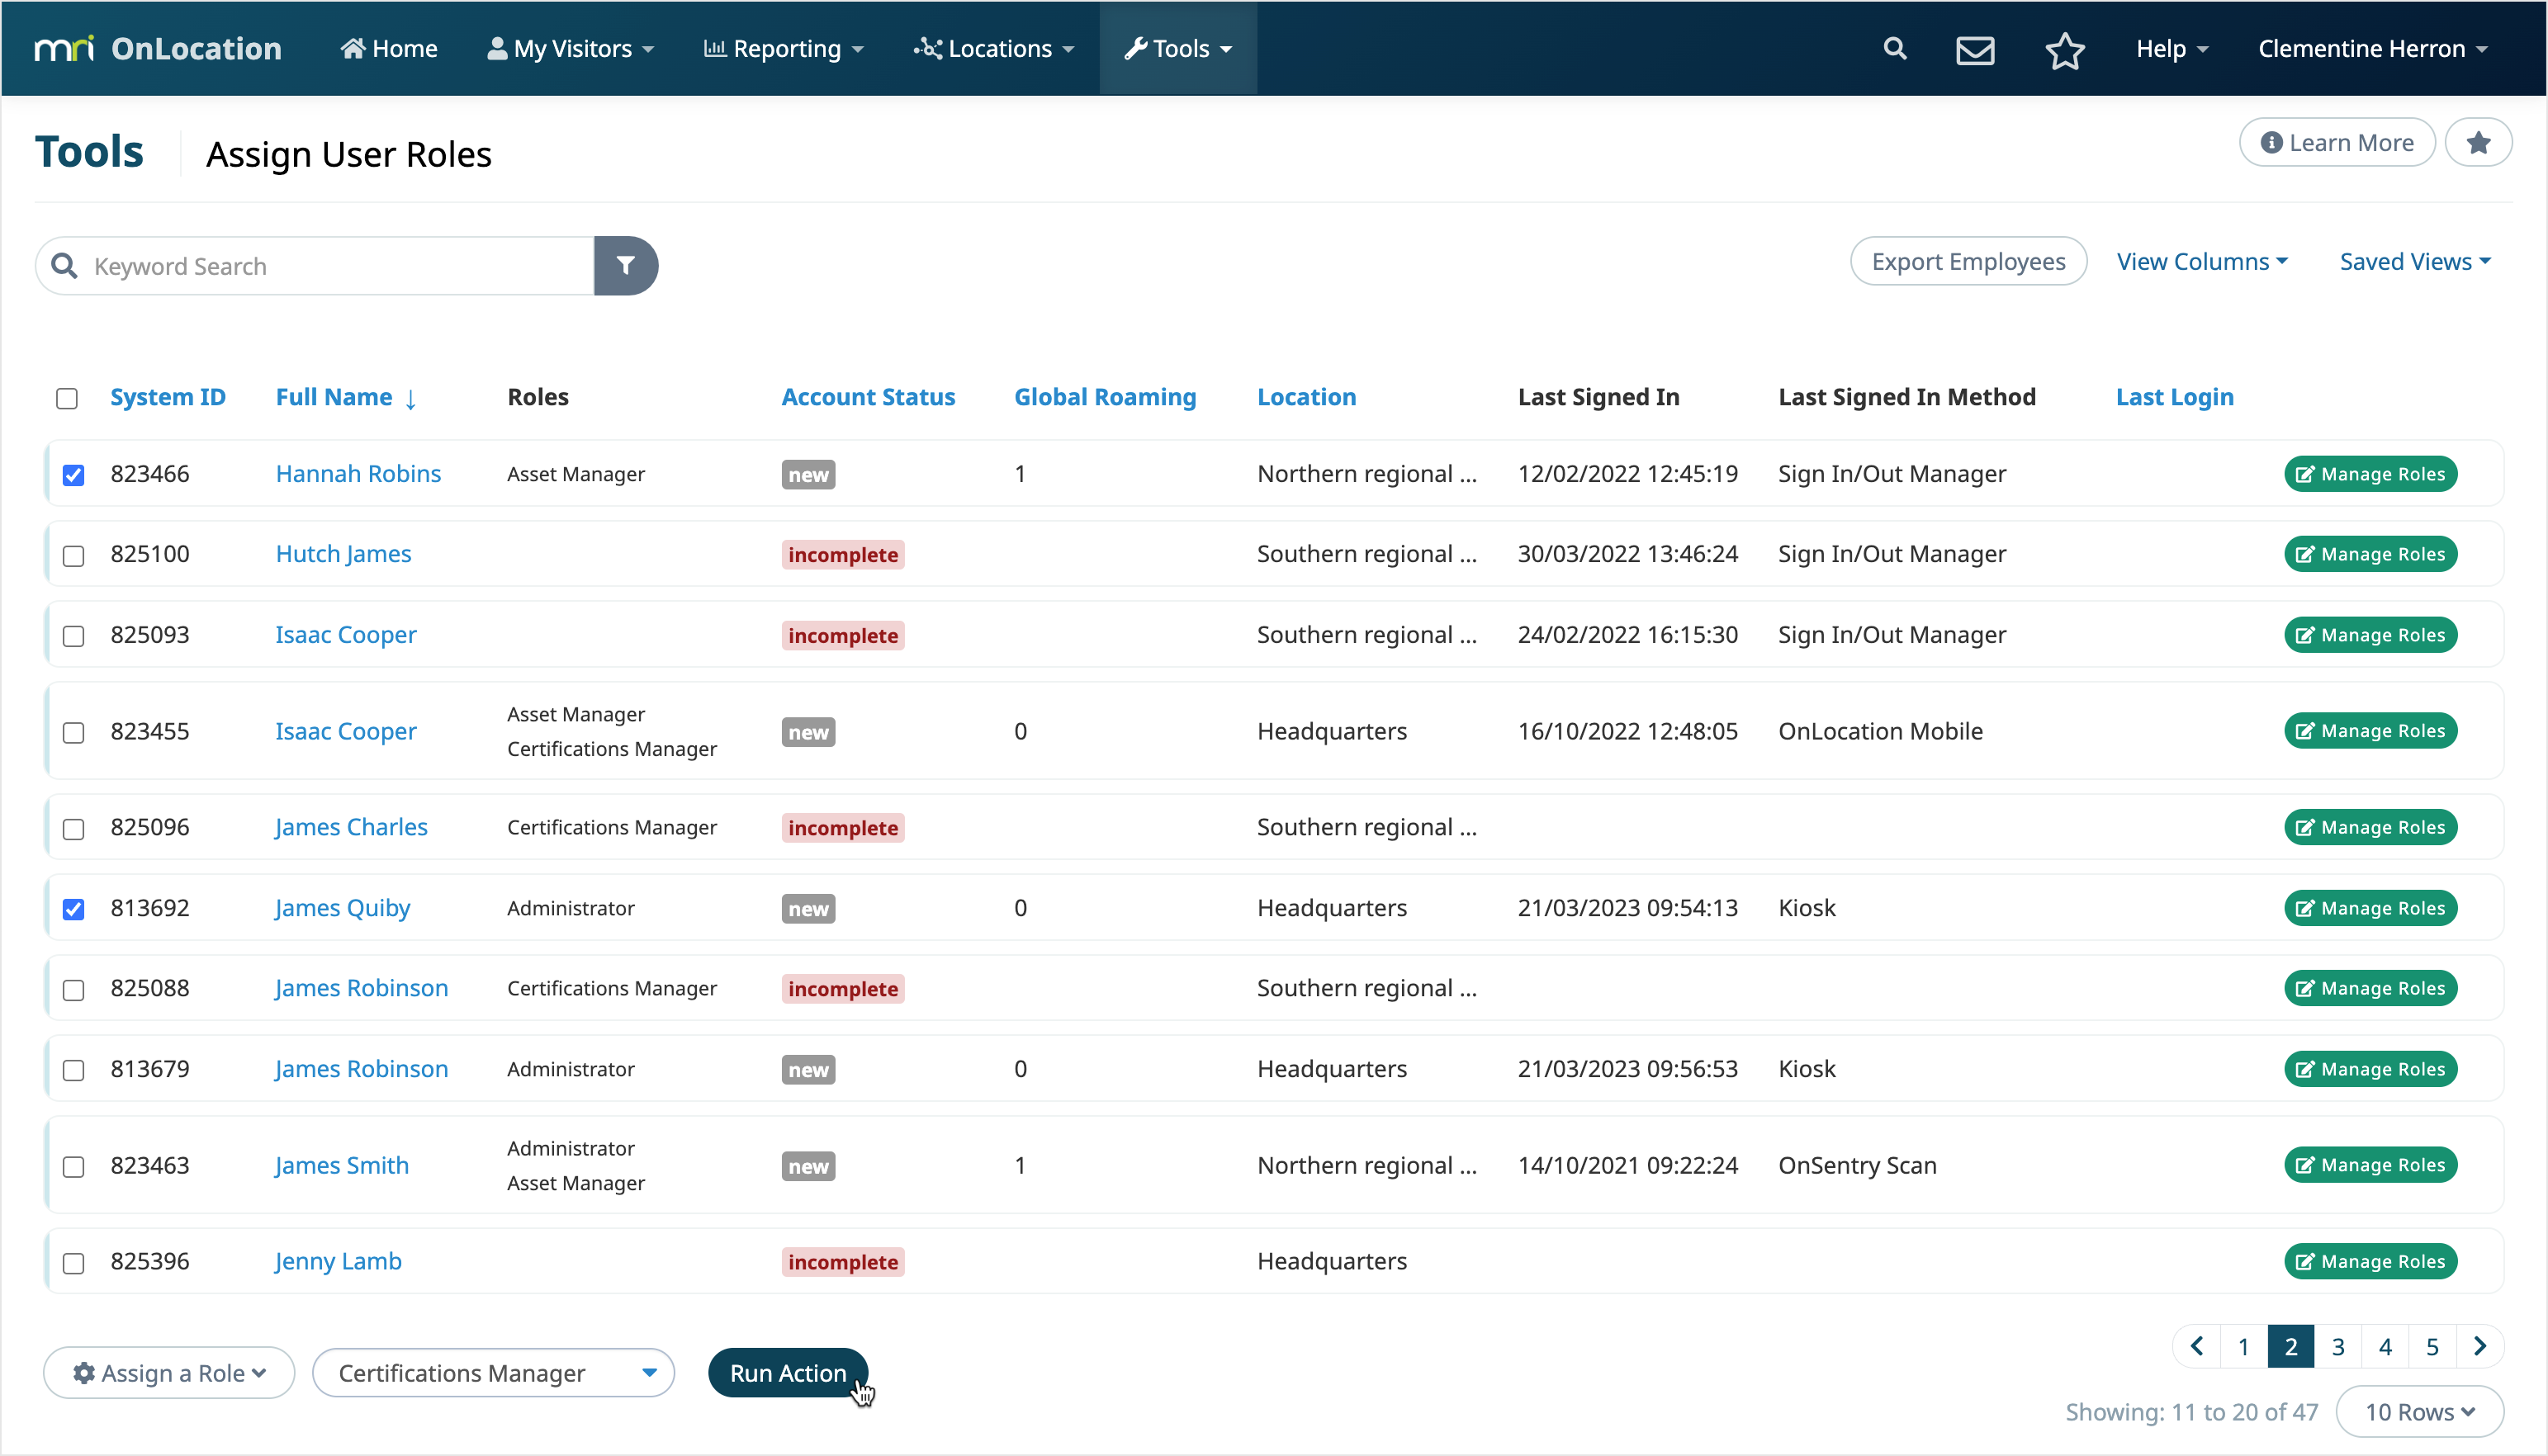
Task: Click the Run Action button
Action: [788, 1373]
